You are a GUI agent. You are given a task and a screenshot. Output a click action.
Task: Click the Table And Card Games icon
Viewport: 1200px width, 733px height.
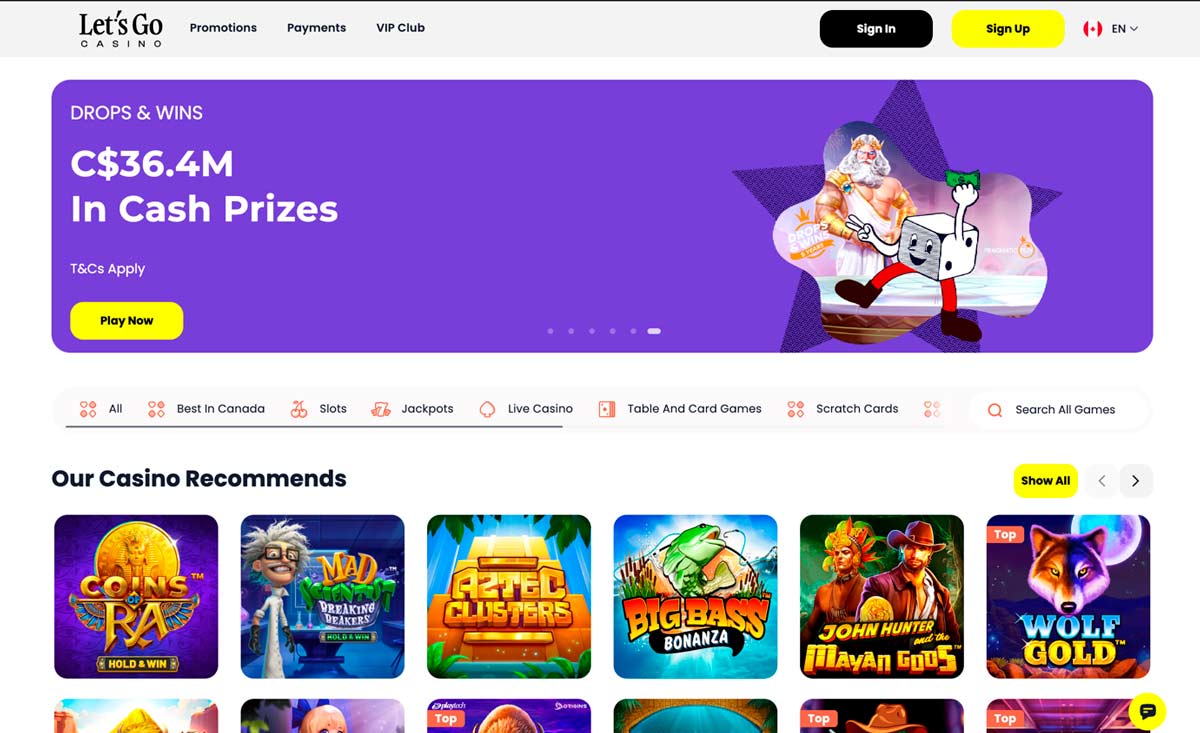(x=606, y=409)
